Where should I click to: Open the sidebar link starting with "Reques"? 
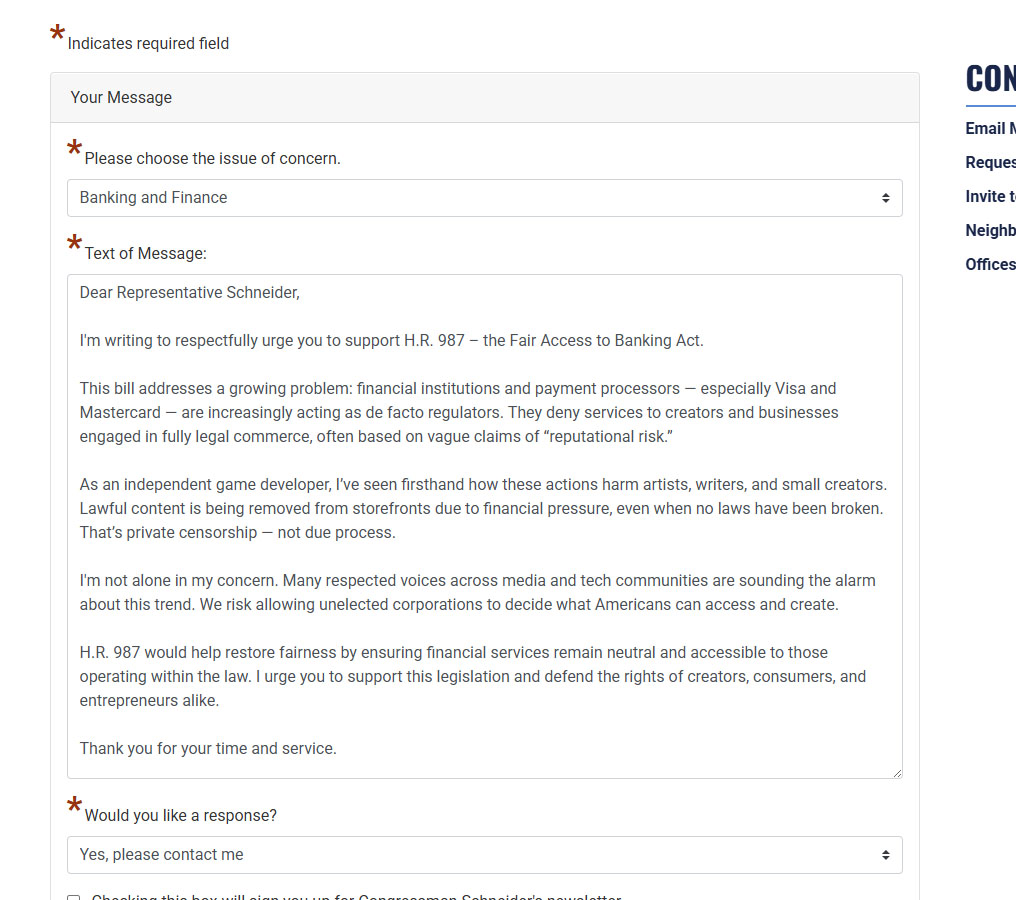(x=990, y=162)
